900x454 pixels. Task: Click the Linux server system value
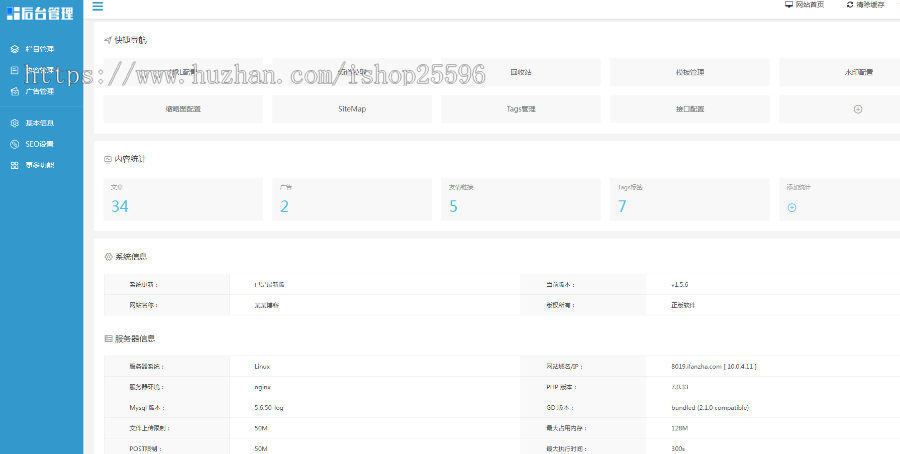coord(262,366)
